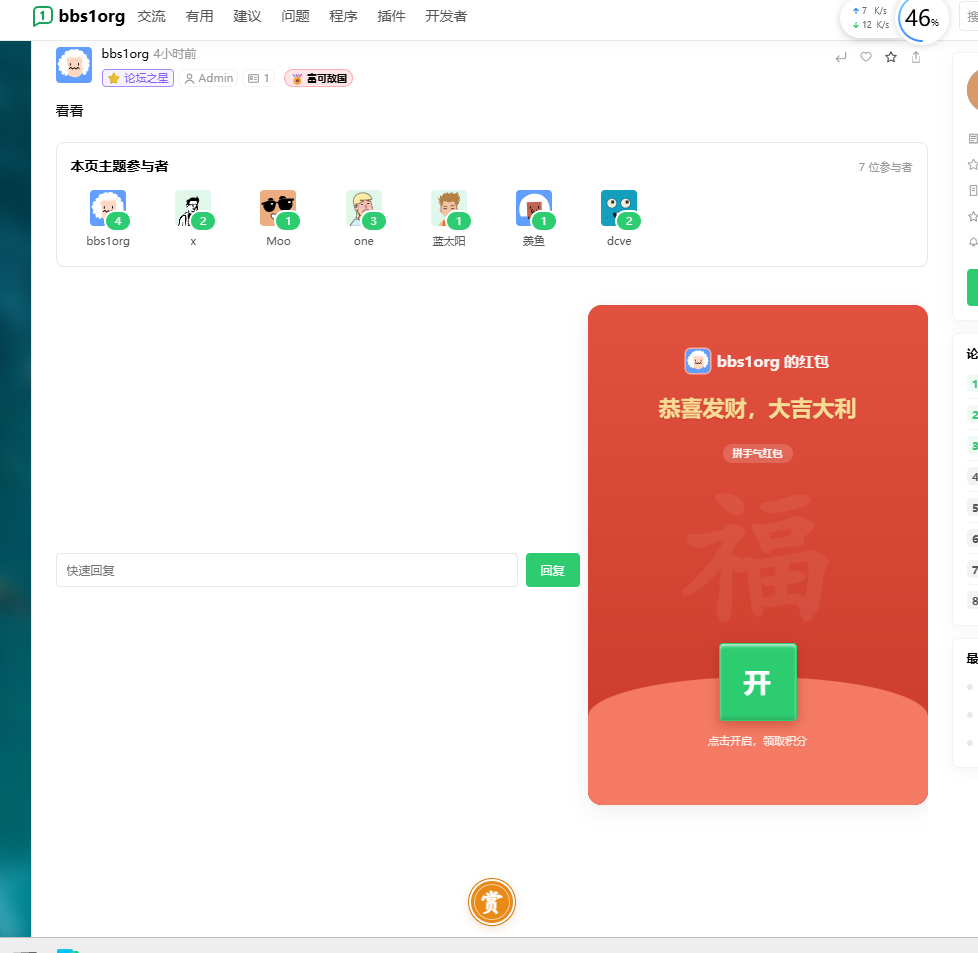
Task: Click the Admin role tag
Action: pos(208,78)
